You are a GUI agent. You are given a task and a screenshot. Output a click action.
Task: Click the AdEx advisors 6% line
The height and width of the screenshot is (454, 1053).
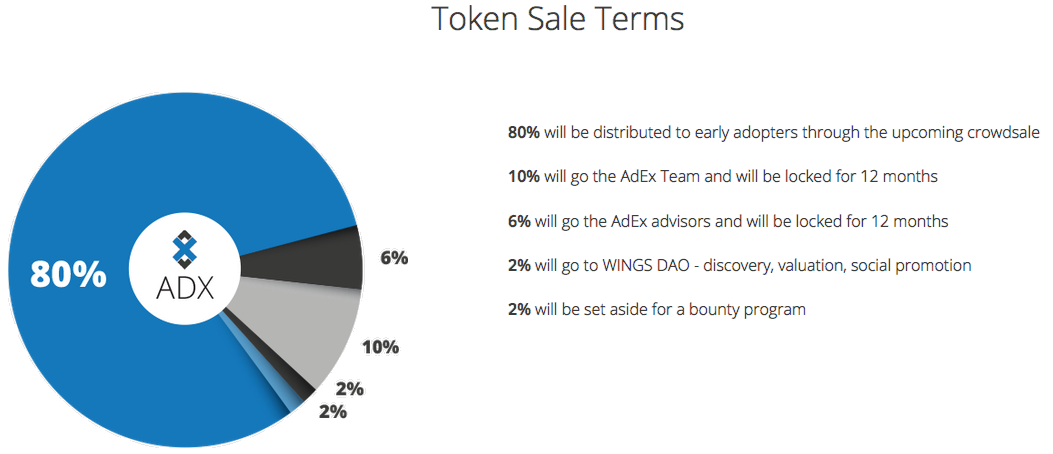point(728,222)
